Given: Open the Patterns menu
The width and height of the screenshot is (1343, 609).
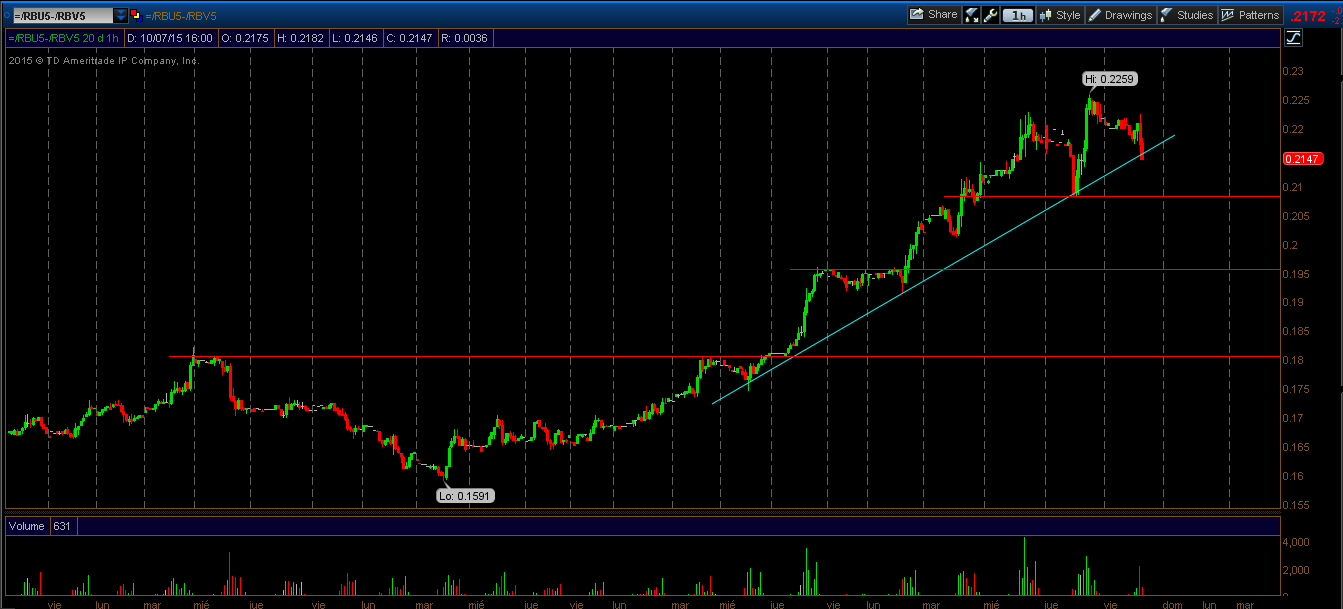Looking at the screenshot, I should pyautogui.click(x=1250, y=15).
